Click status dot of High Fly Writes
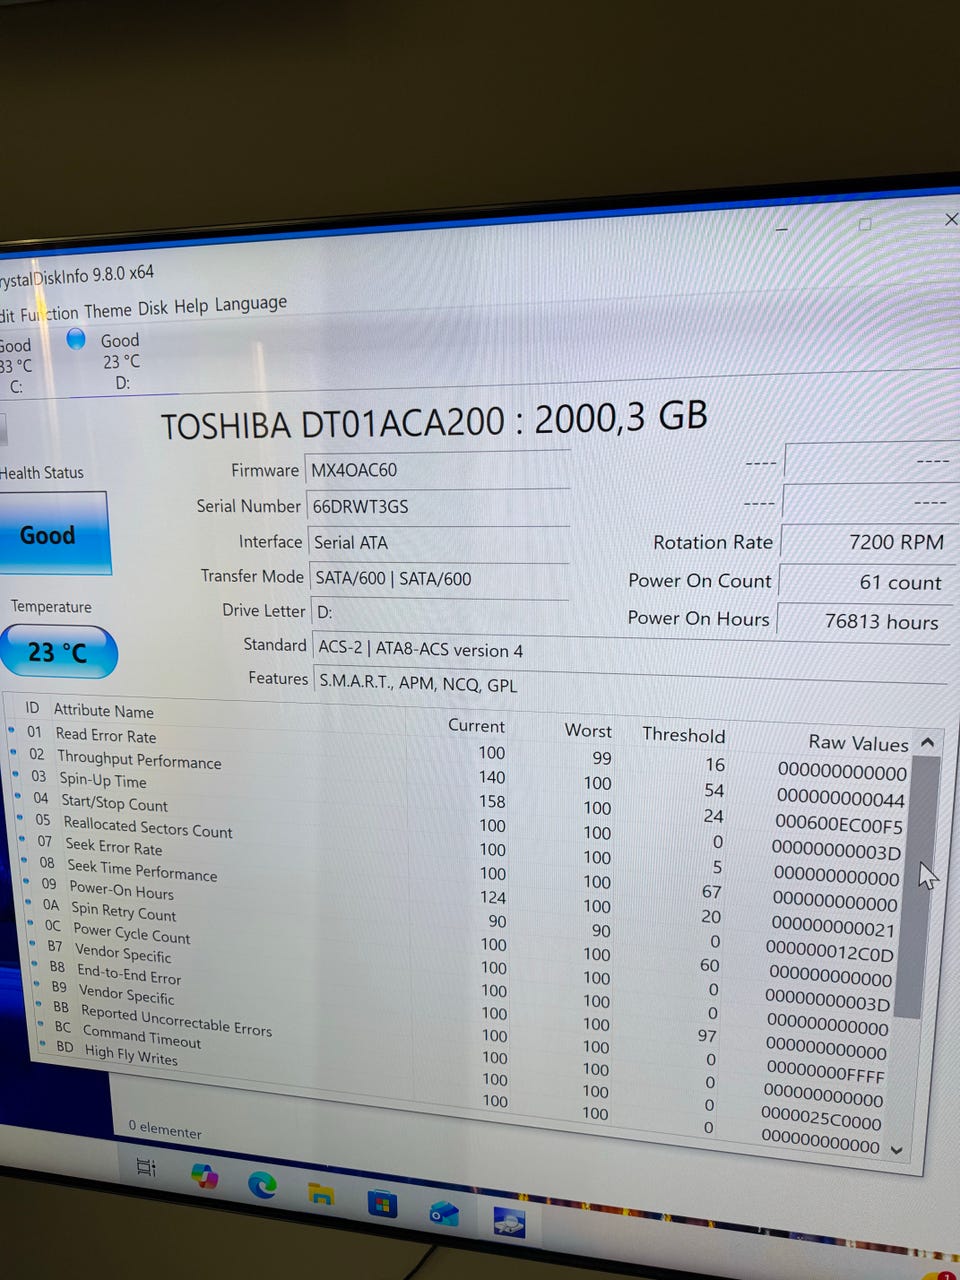 (x=44, y=1043)
